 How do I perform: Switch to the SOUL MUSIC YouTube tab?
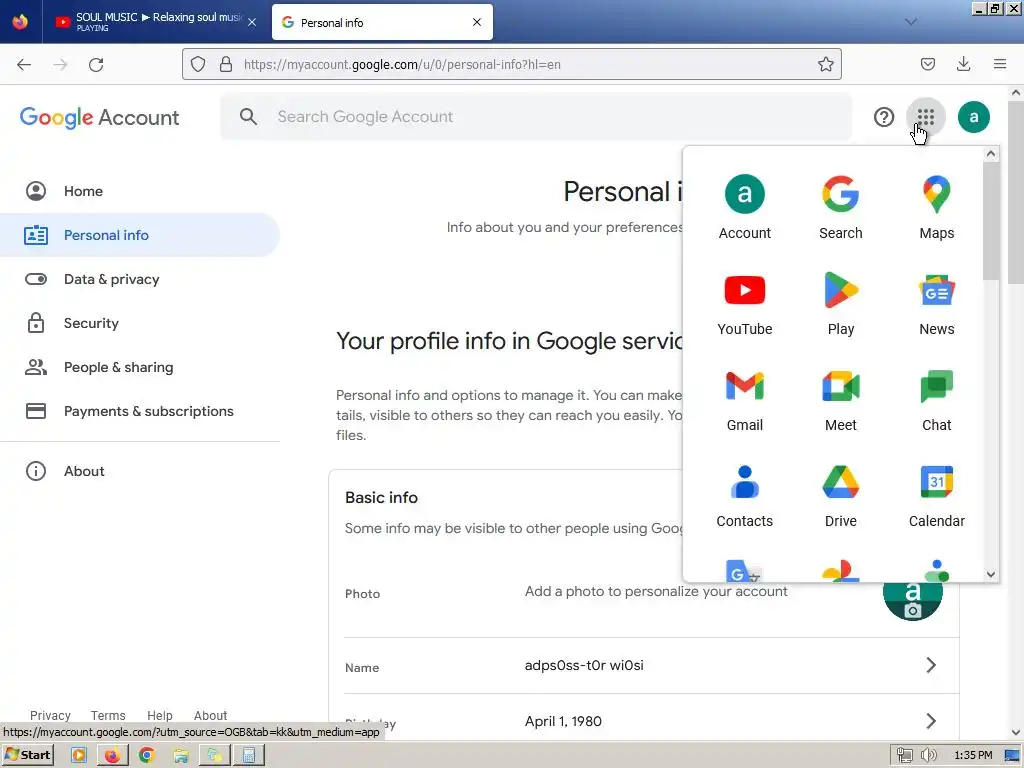click(x=155, y=22)
